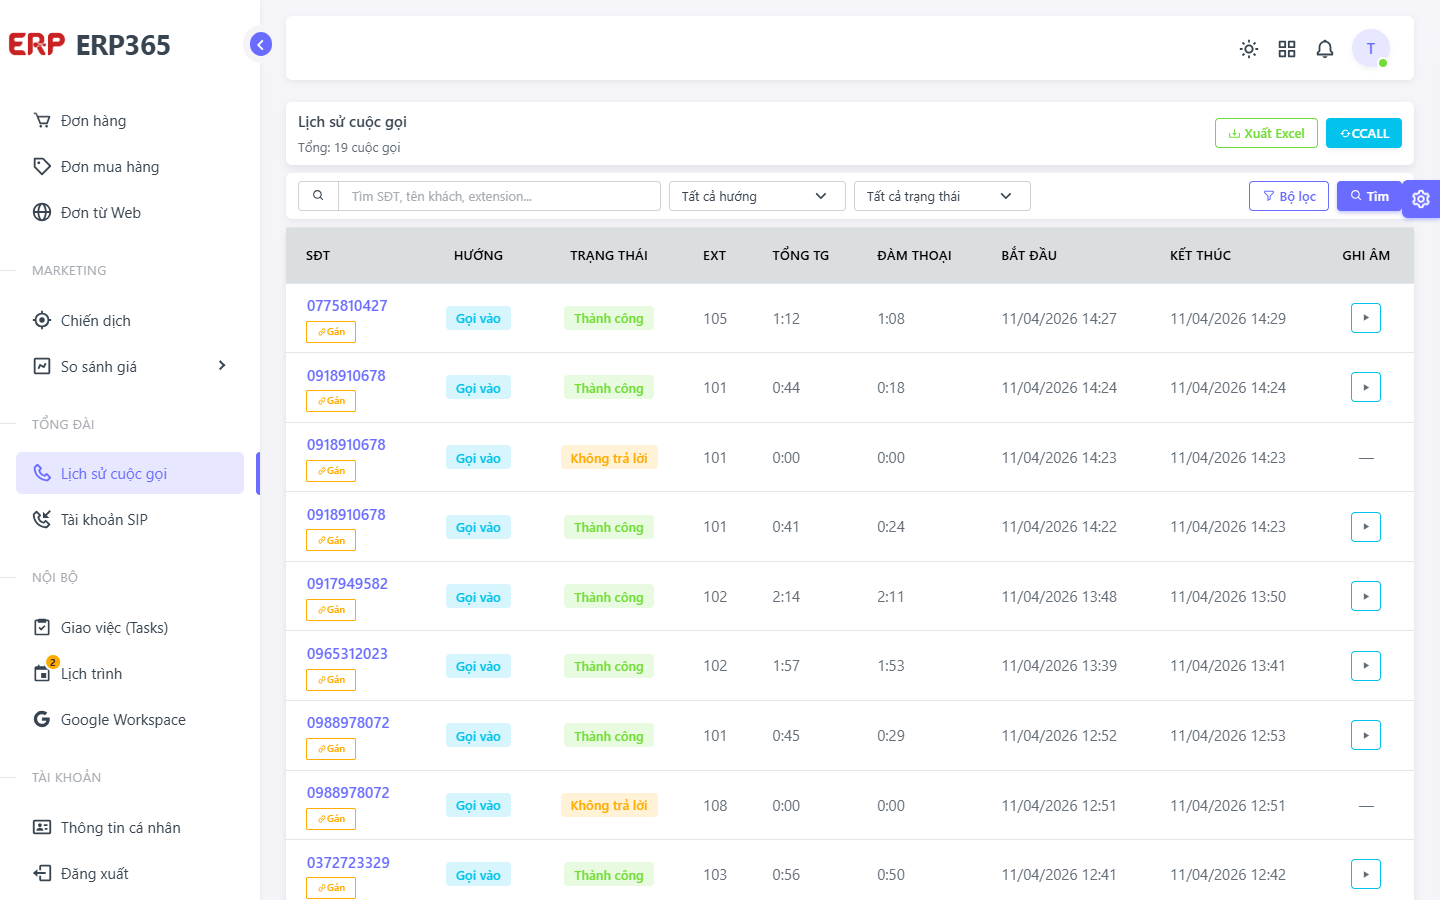
Task: Open Tất cả hướng dropdown
Action: tap(757, 196)
